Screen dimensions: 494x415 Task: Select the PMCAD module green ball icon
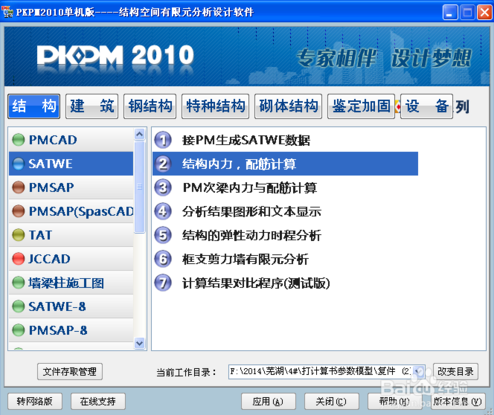click(x=18, y=140)
